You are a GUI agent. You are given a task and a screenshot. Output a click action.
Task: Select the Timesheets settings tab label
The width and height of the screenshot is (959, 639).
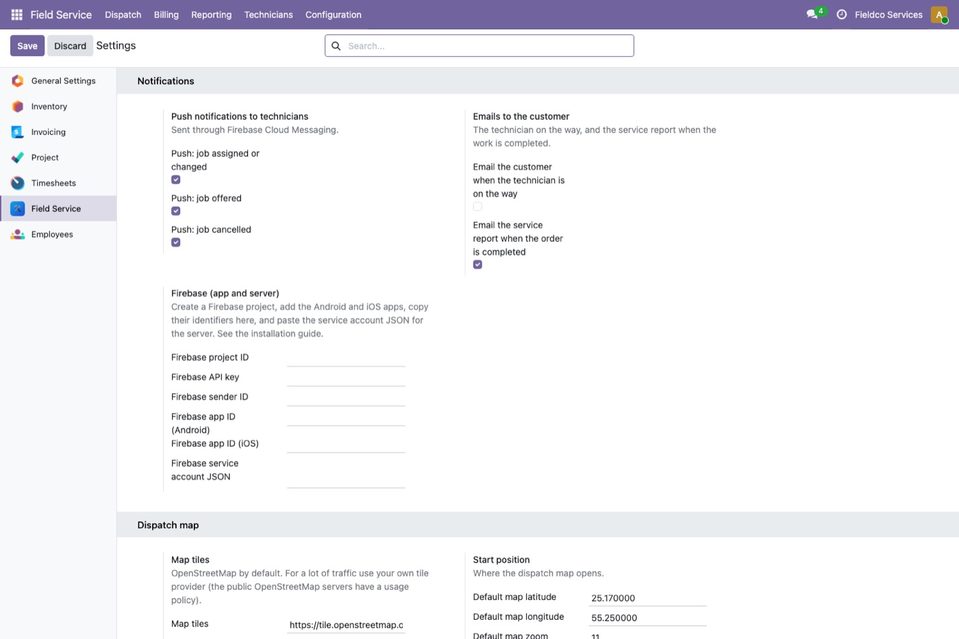click(54, 183)
